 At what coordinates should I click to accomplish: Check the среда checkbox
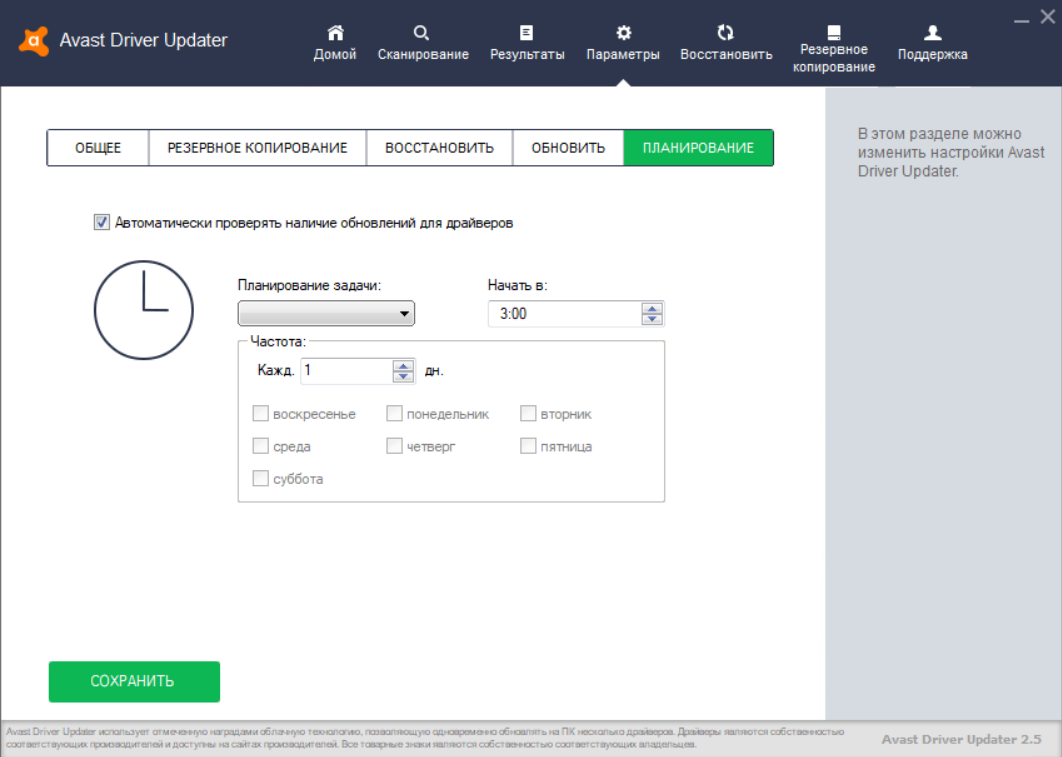[261, 446]
